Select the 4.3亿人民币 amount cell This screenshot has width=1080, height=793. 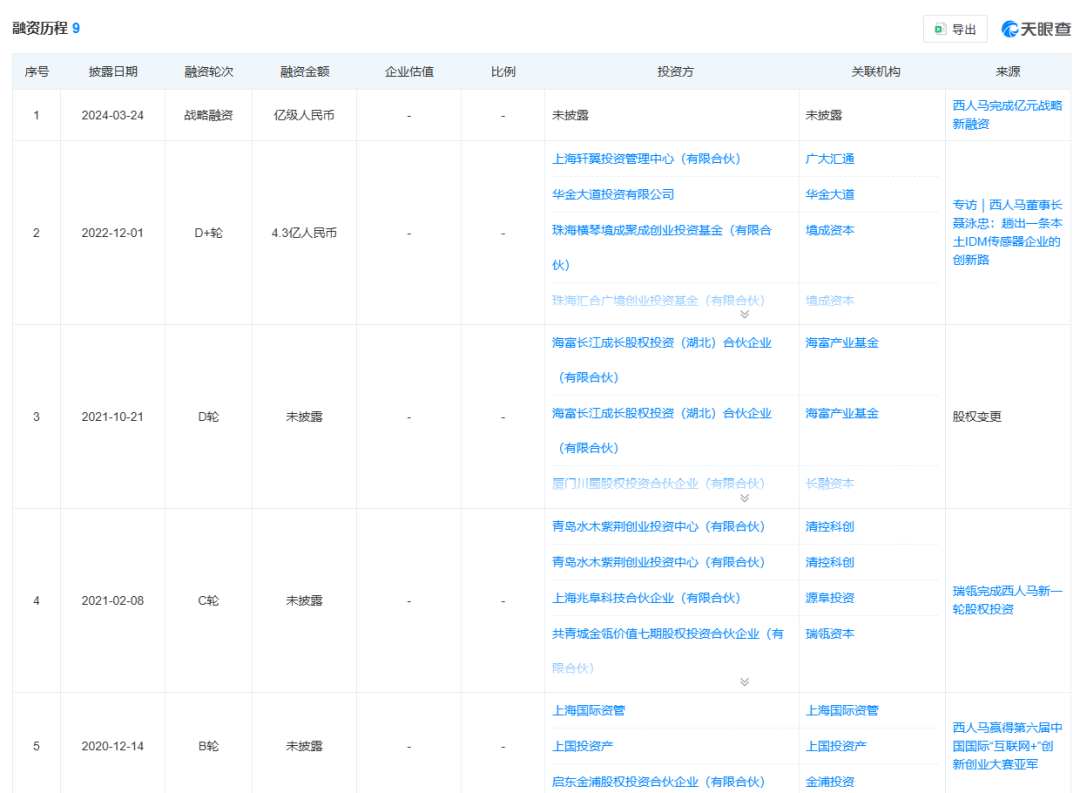304,233
